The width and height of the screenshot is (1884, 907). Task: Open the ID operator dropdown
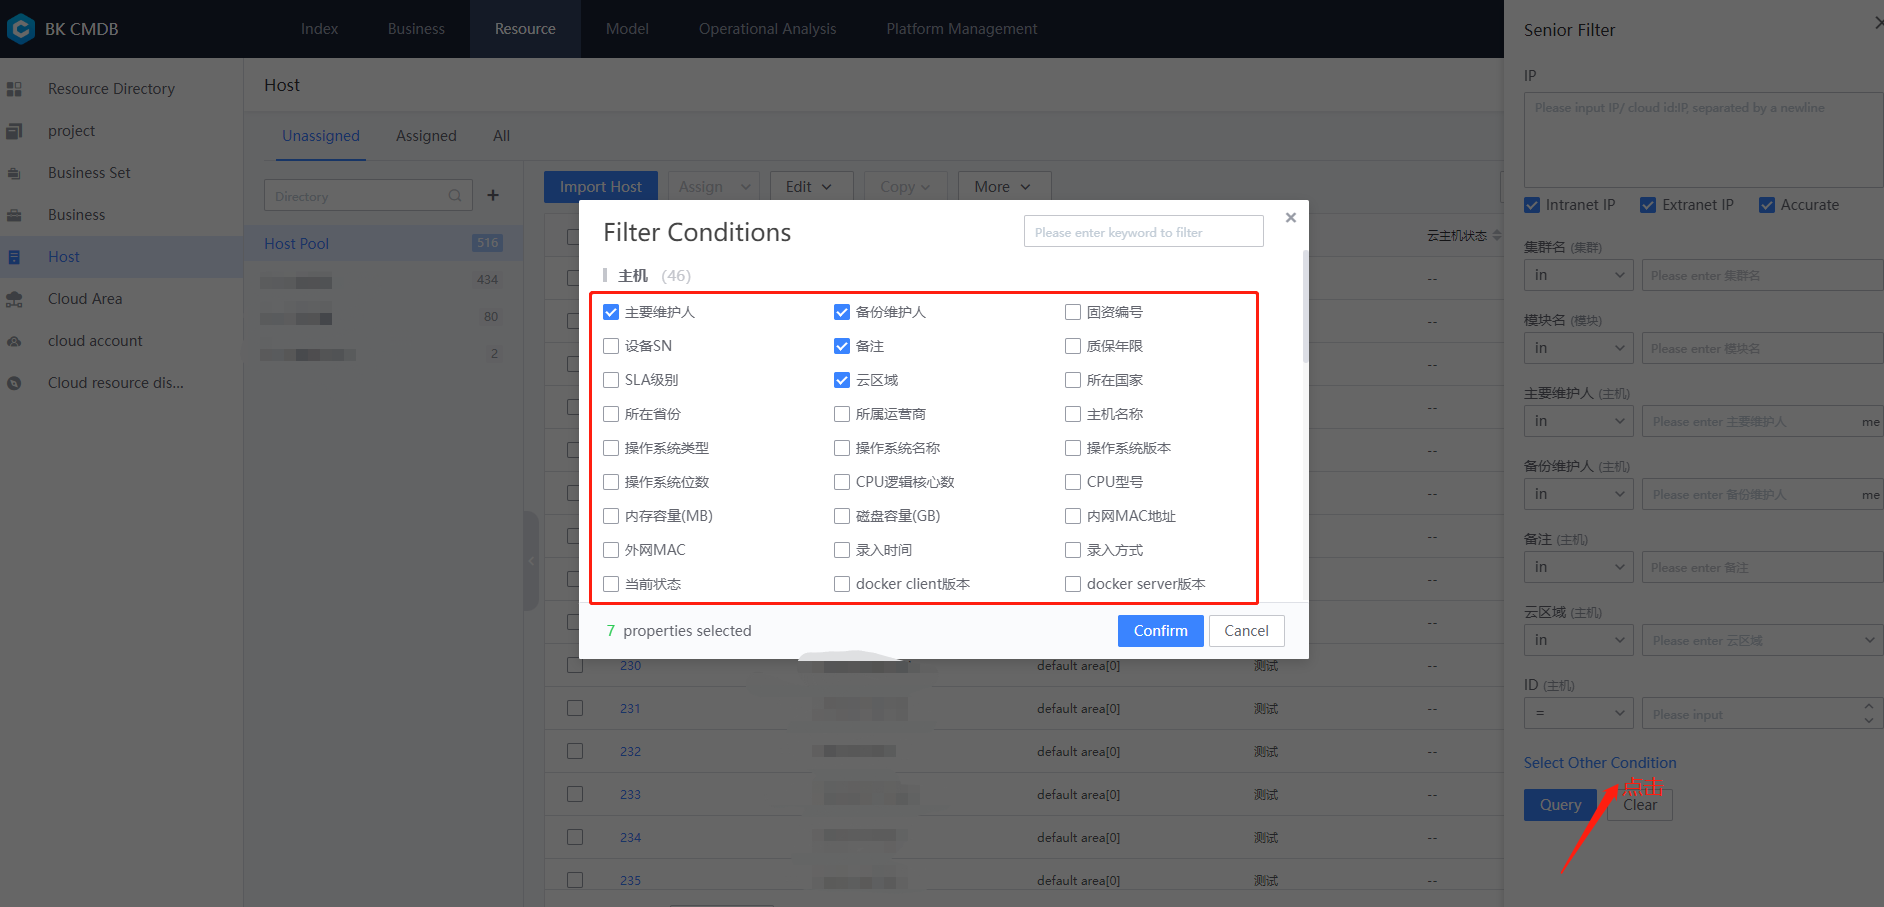pos(1579,713)
